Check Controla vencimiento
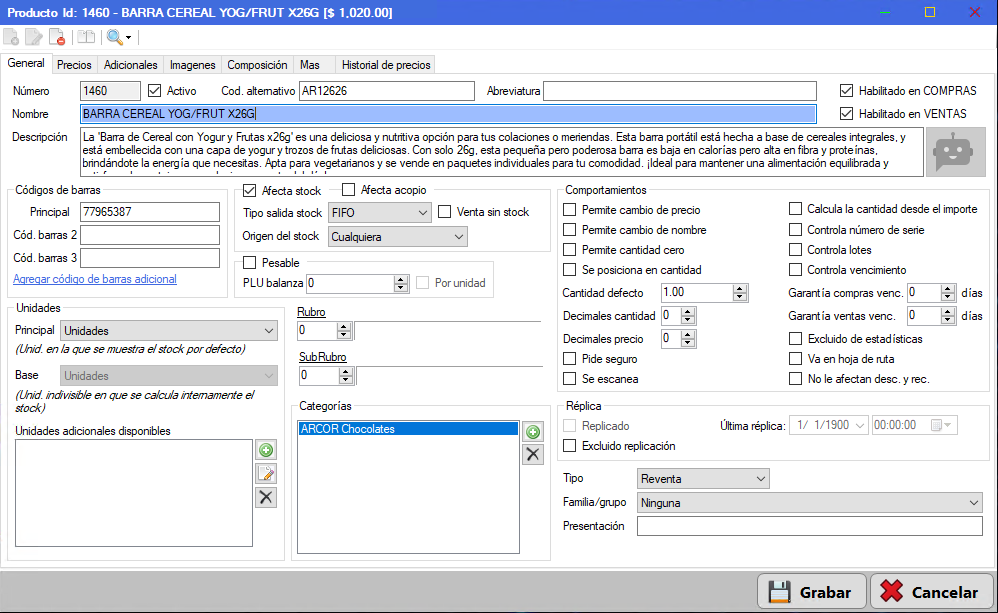The image size is (998, 613). coord(795,269)
